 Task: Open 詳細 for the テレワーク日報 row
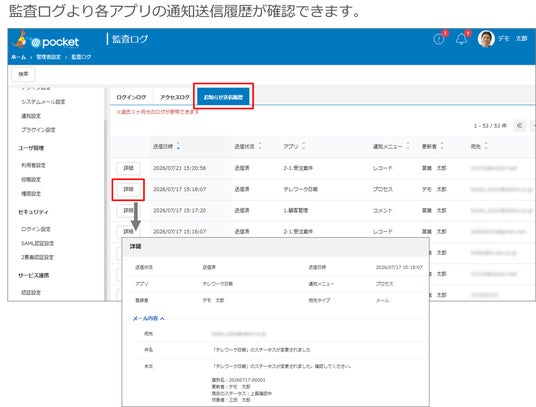pyautogui.click(x=128, y=189)
